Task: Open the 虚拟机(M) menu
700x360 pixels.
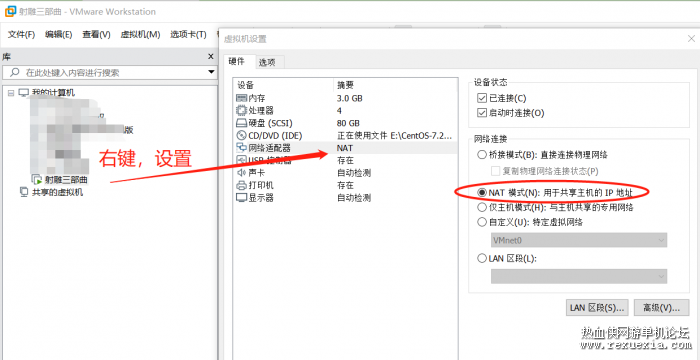Action: click(140, 34)
